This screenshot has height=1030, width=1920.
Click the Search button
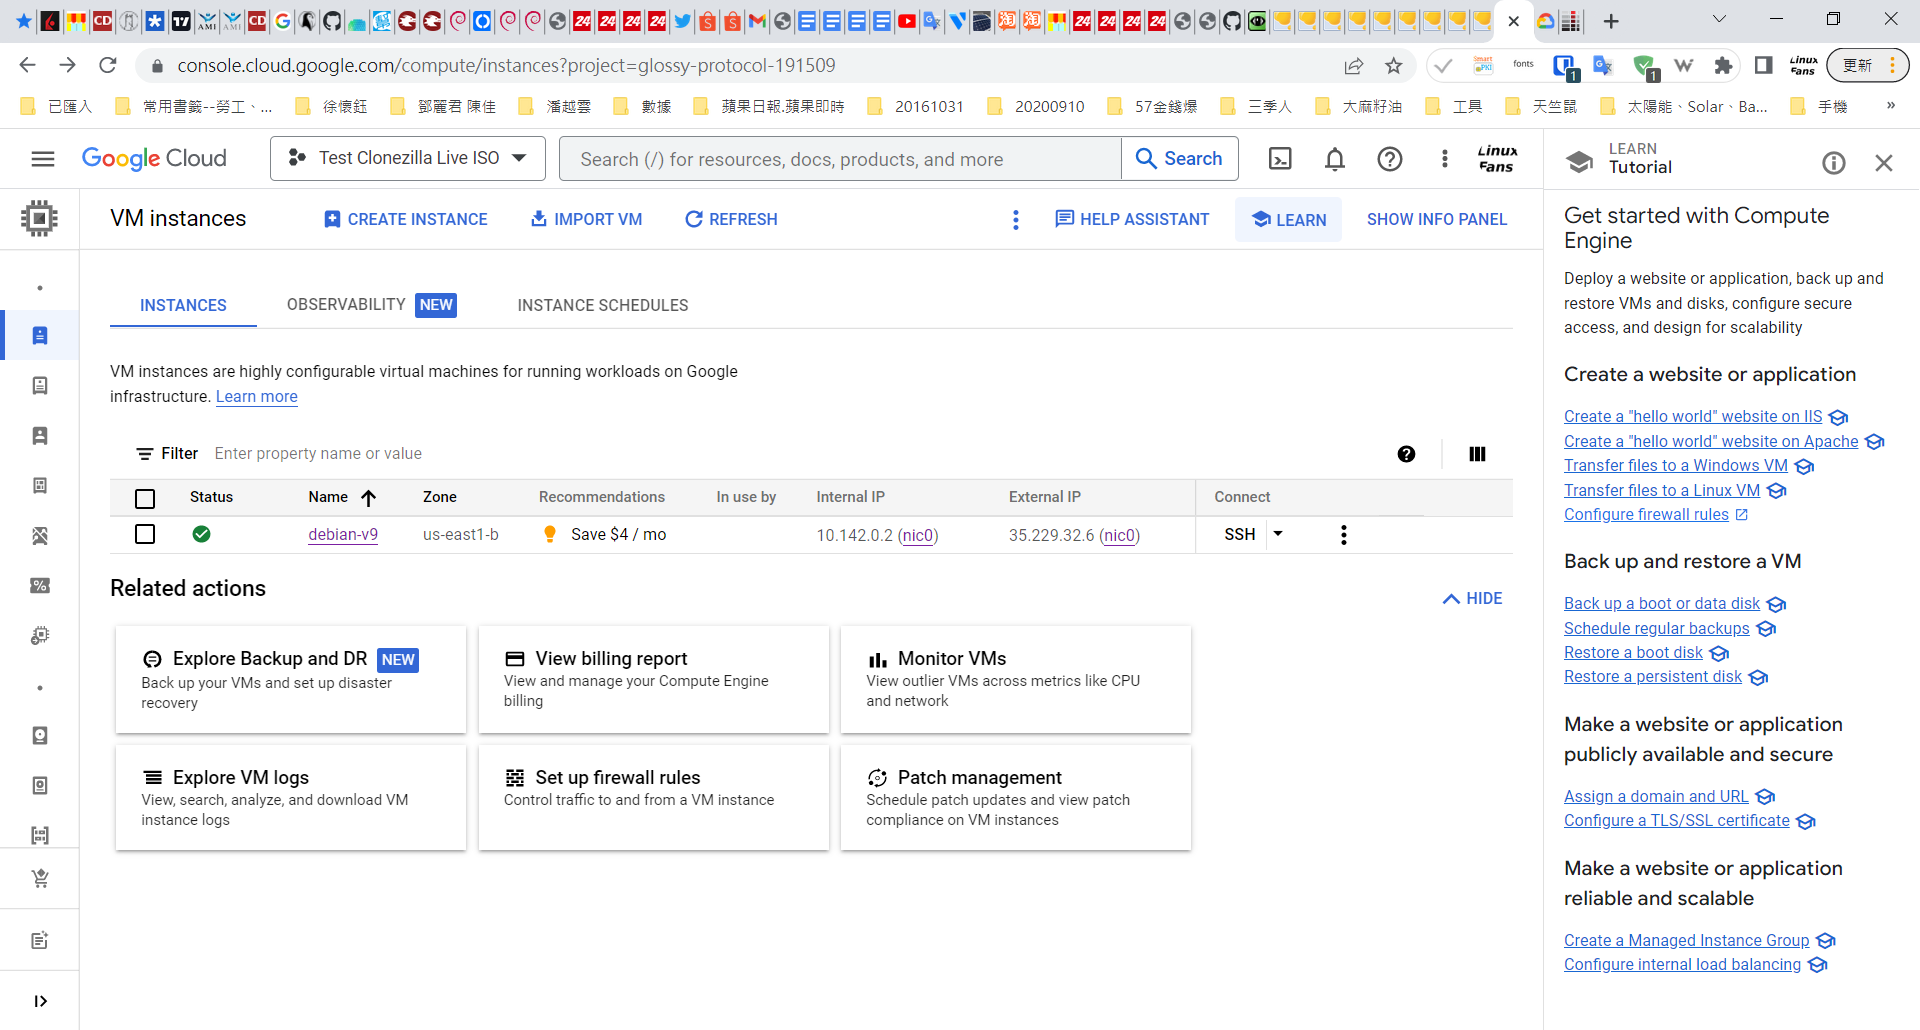click(1180, 159)
